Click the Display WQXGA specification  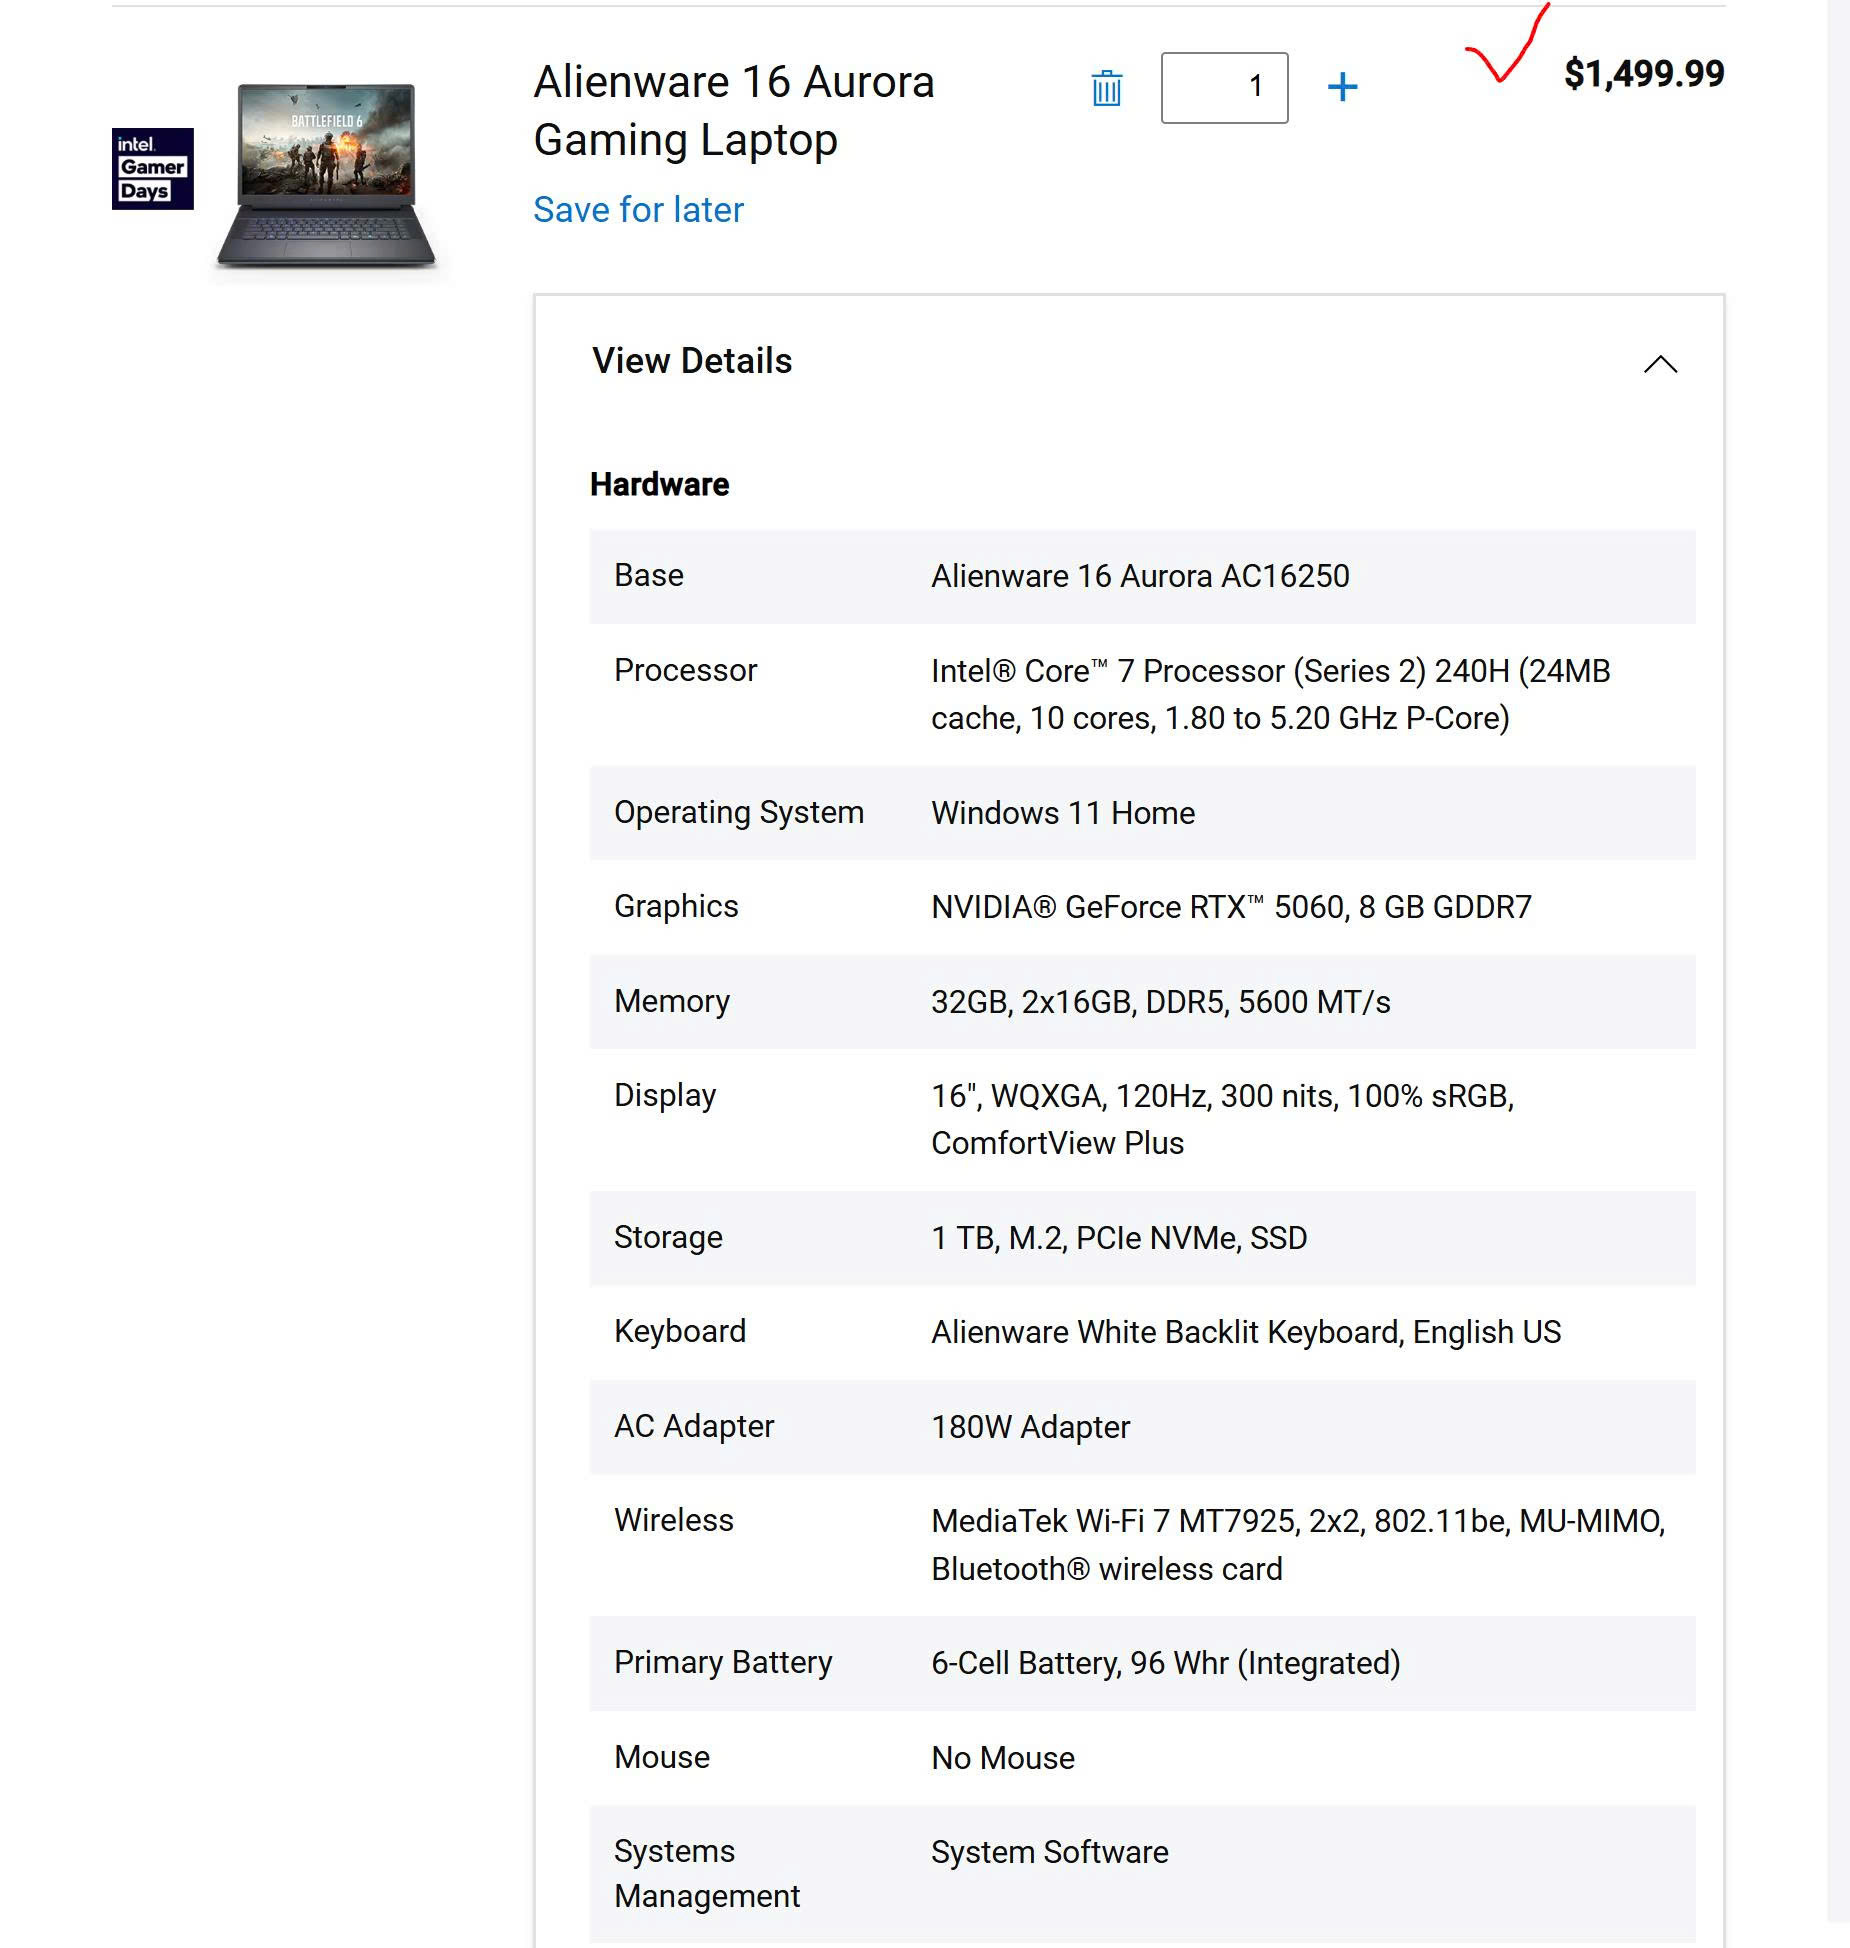click(x=1221, y=1119)
